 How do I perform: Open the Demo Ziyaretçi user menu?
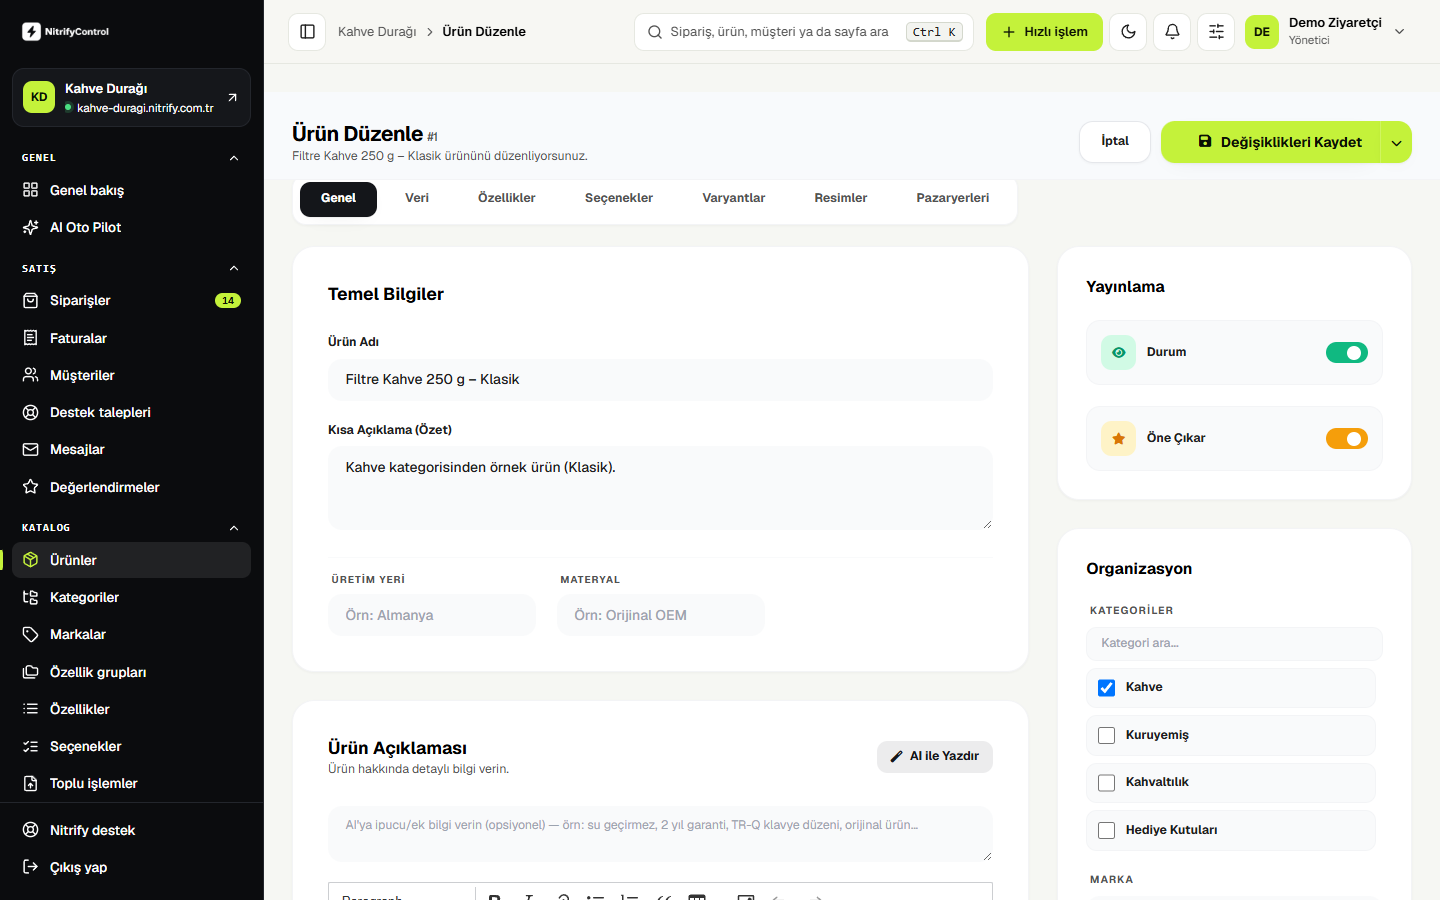[1326, 32]
